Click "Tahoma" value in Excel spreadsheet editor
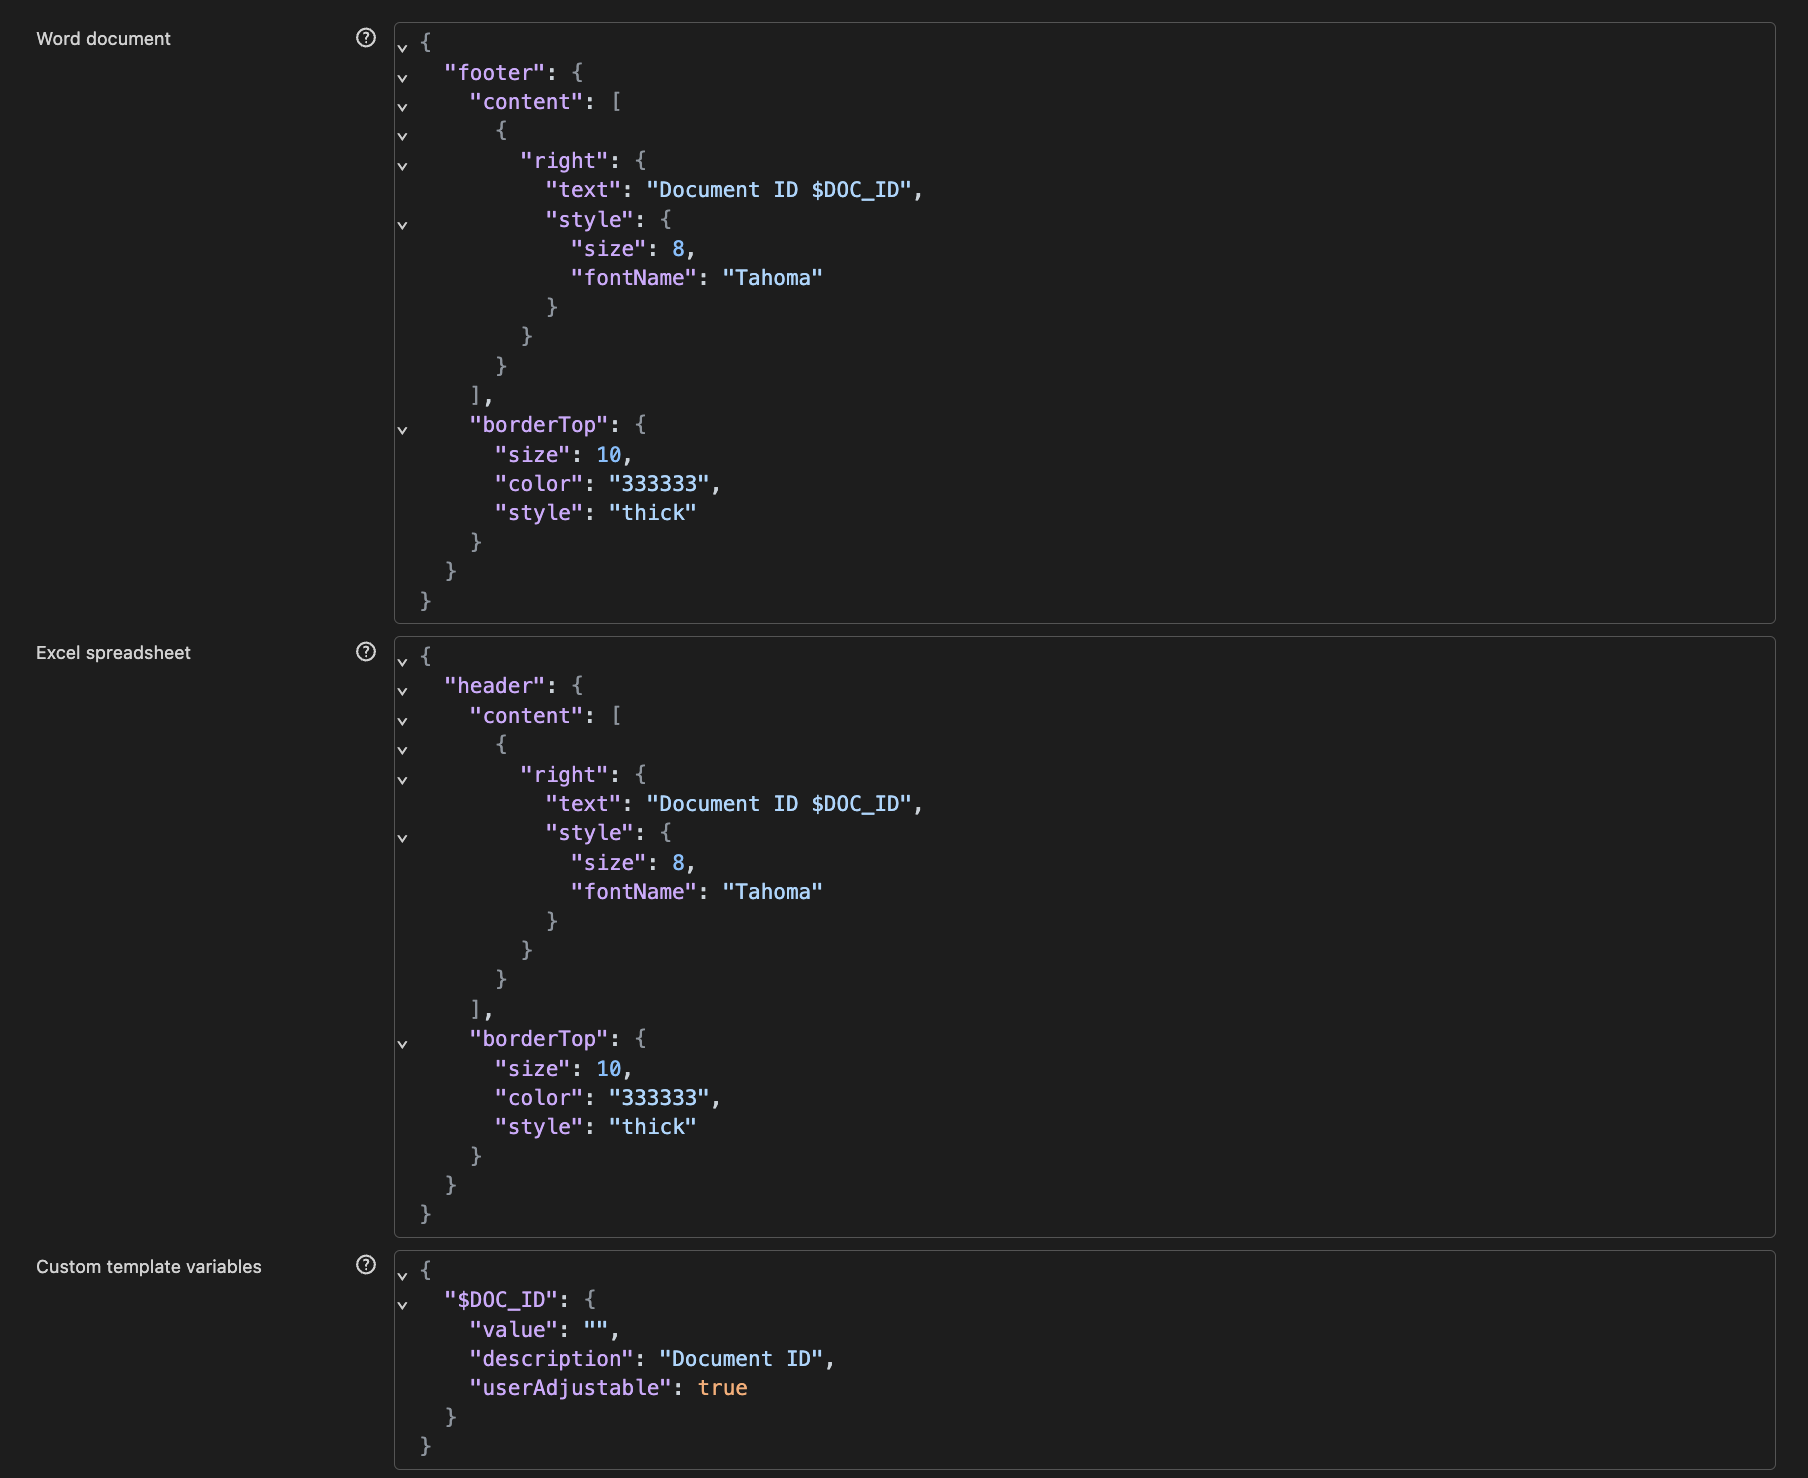 click(x=772, y=892)
